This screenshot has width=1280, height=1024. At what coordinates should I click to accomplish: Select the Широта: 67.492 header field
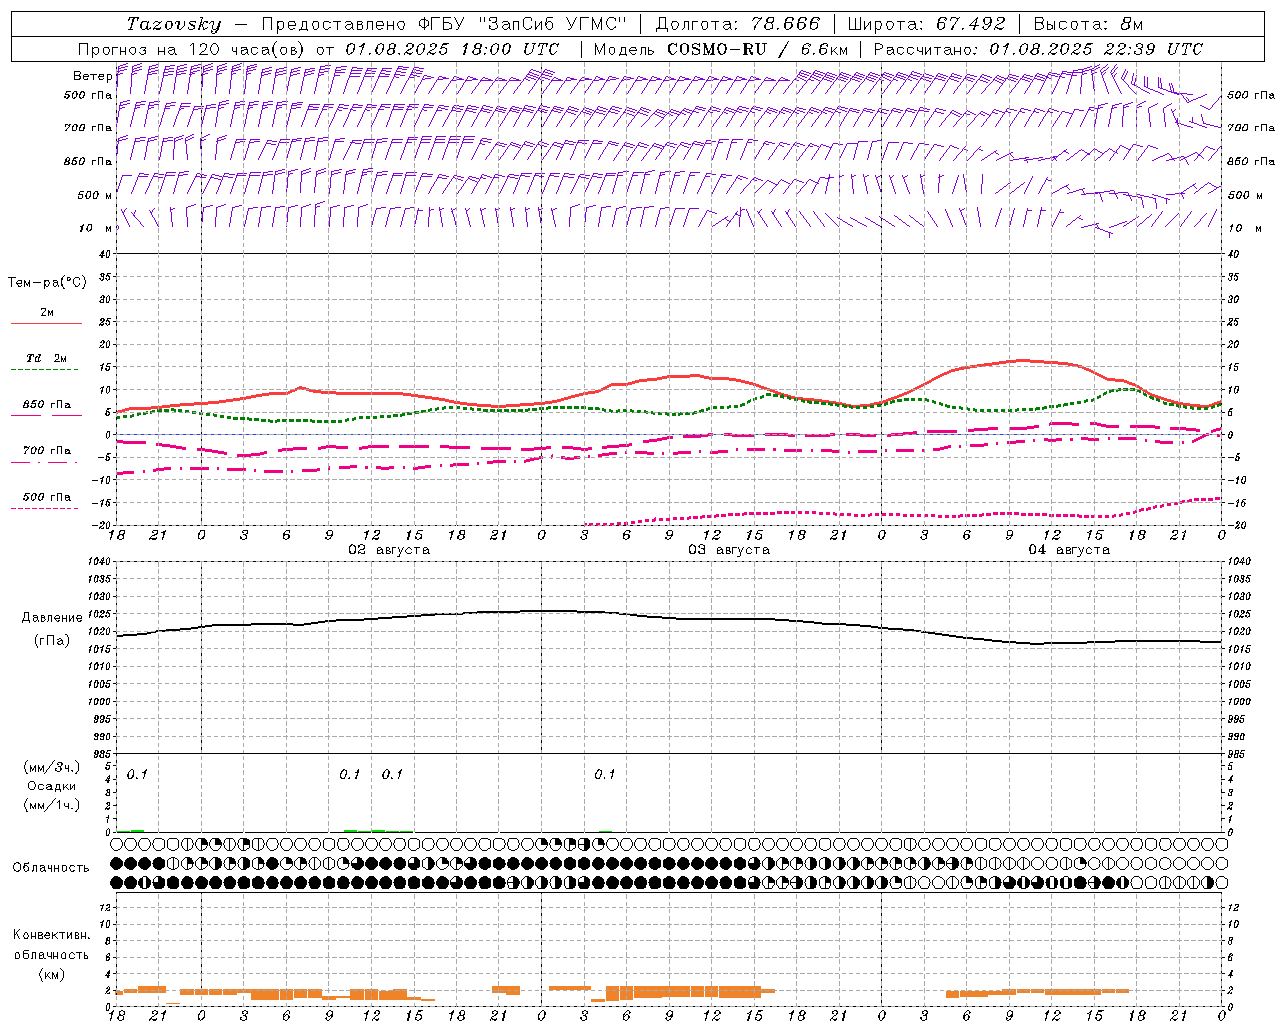tap(926, 24)
